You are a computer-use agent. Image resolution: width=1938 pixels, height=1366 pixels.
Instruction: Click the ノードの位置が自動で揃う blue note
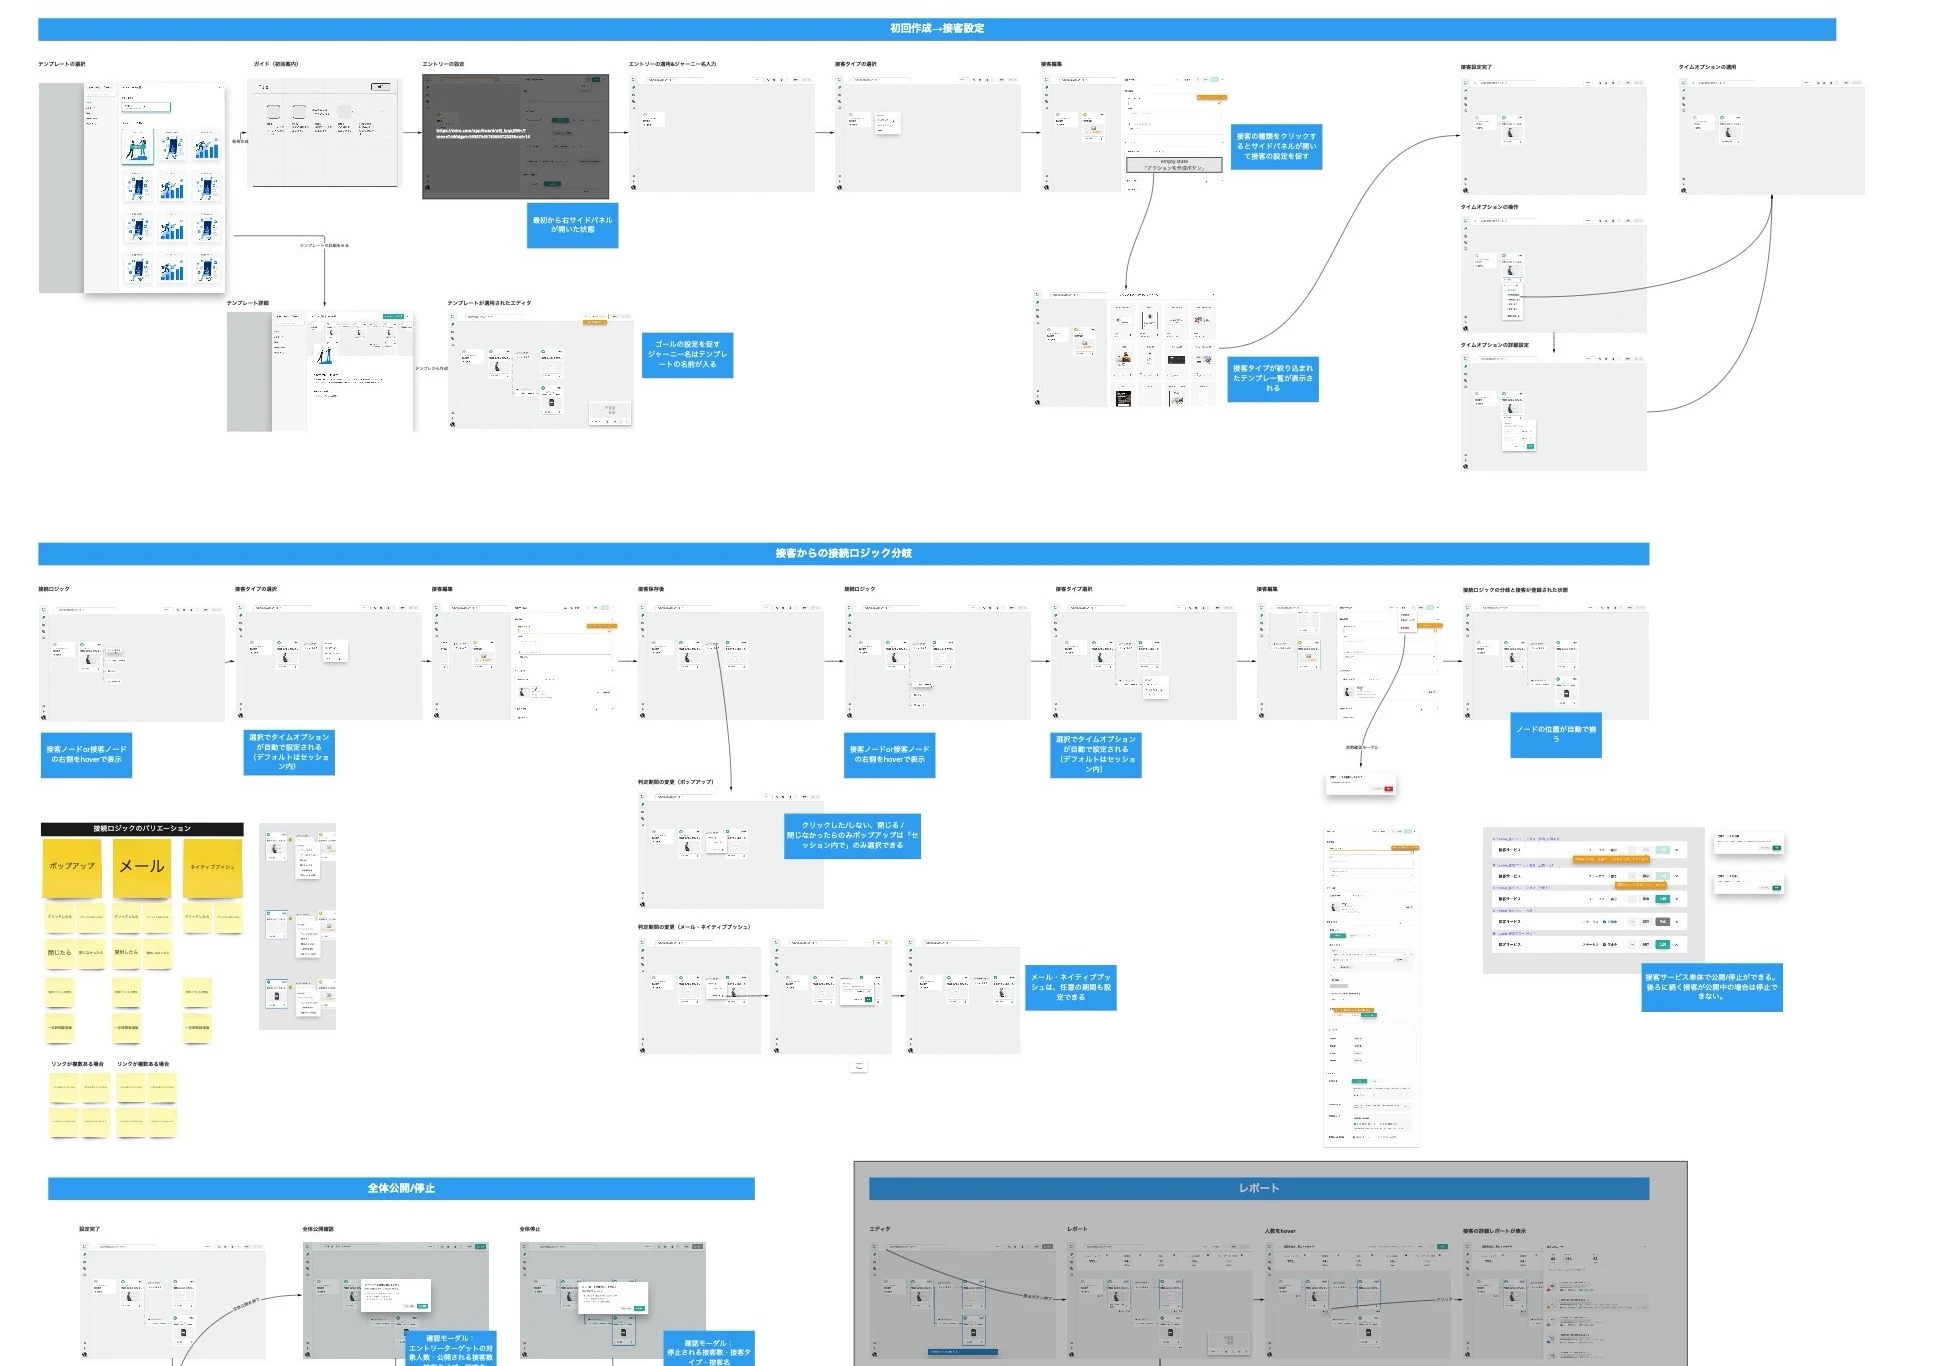point(1555,734)
